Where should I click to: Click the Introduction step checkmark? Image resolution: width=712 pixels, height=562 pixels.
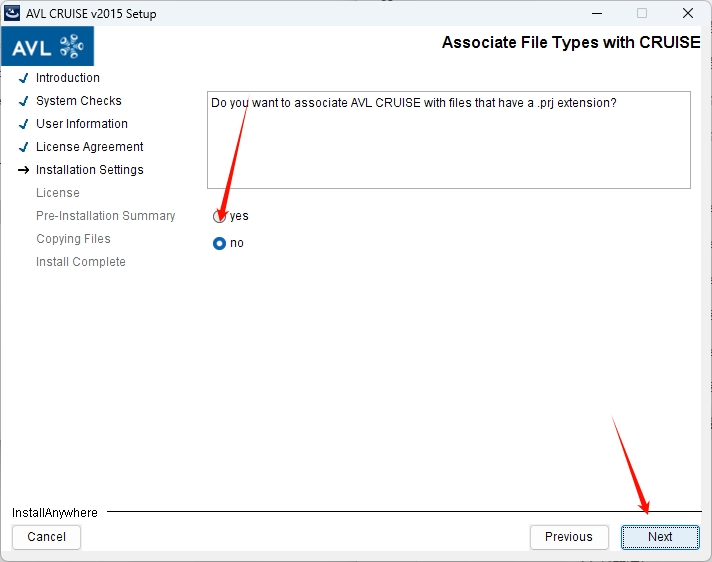[x=23, y=78]
